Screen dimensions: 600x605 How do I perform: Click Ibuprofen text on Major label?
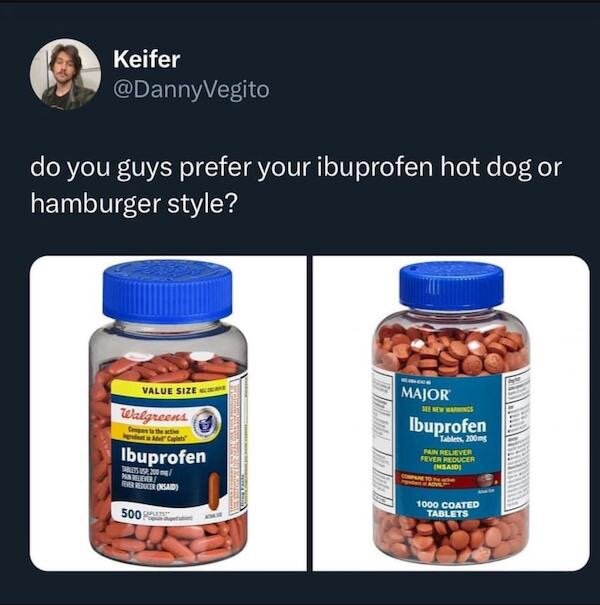point(448,426)
